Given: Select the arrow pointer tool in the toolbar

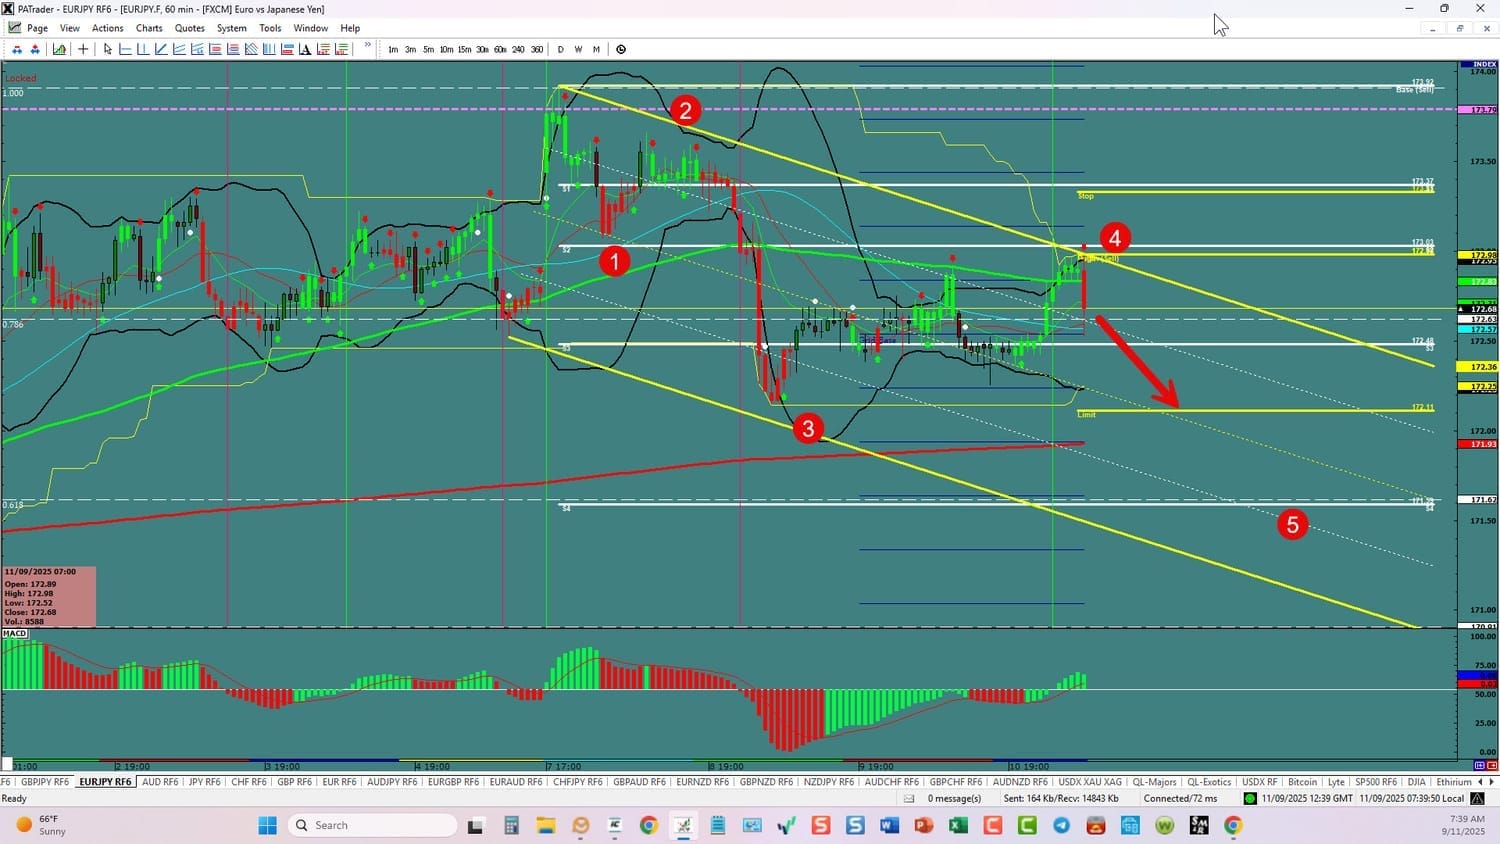Looking at the screenshot, I should coord(107,49).
